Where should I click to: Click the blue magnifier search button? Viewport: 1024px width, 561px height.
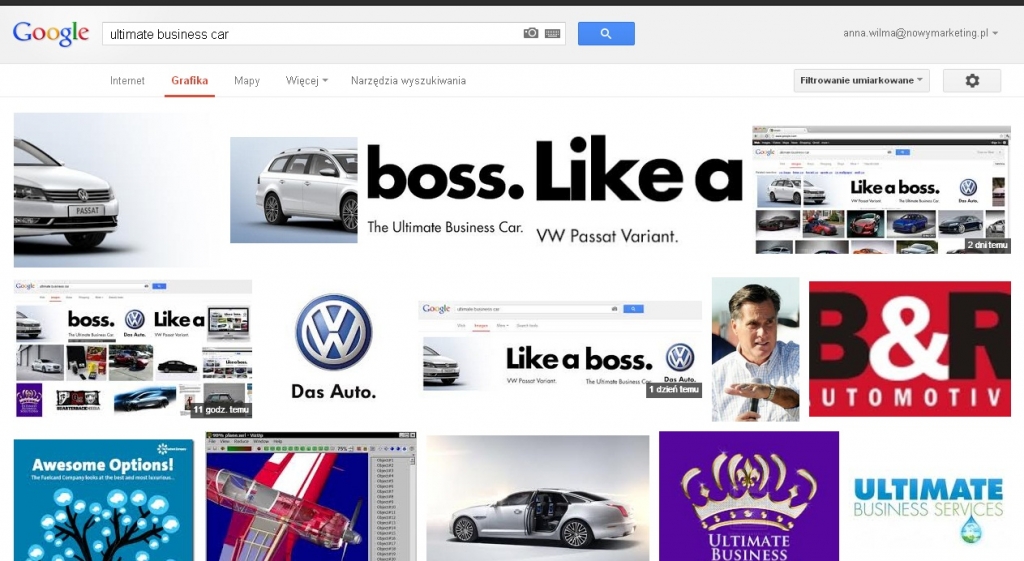[x=606, y=34]
